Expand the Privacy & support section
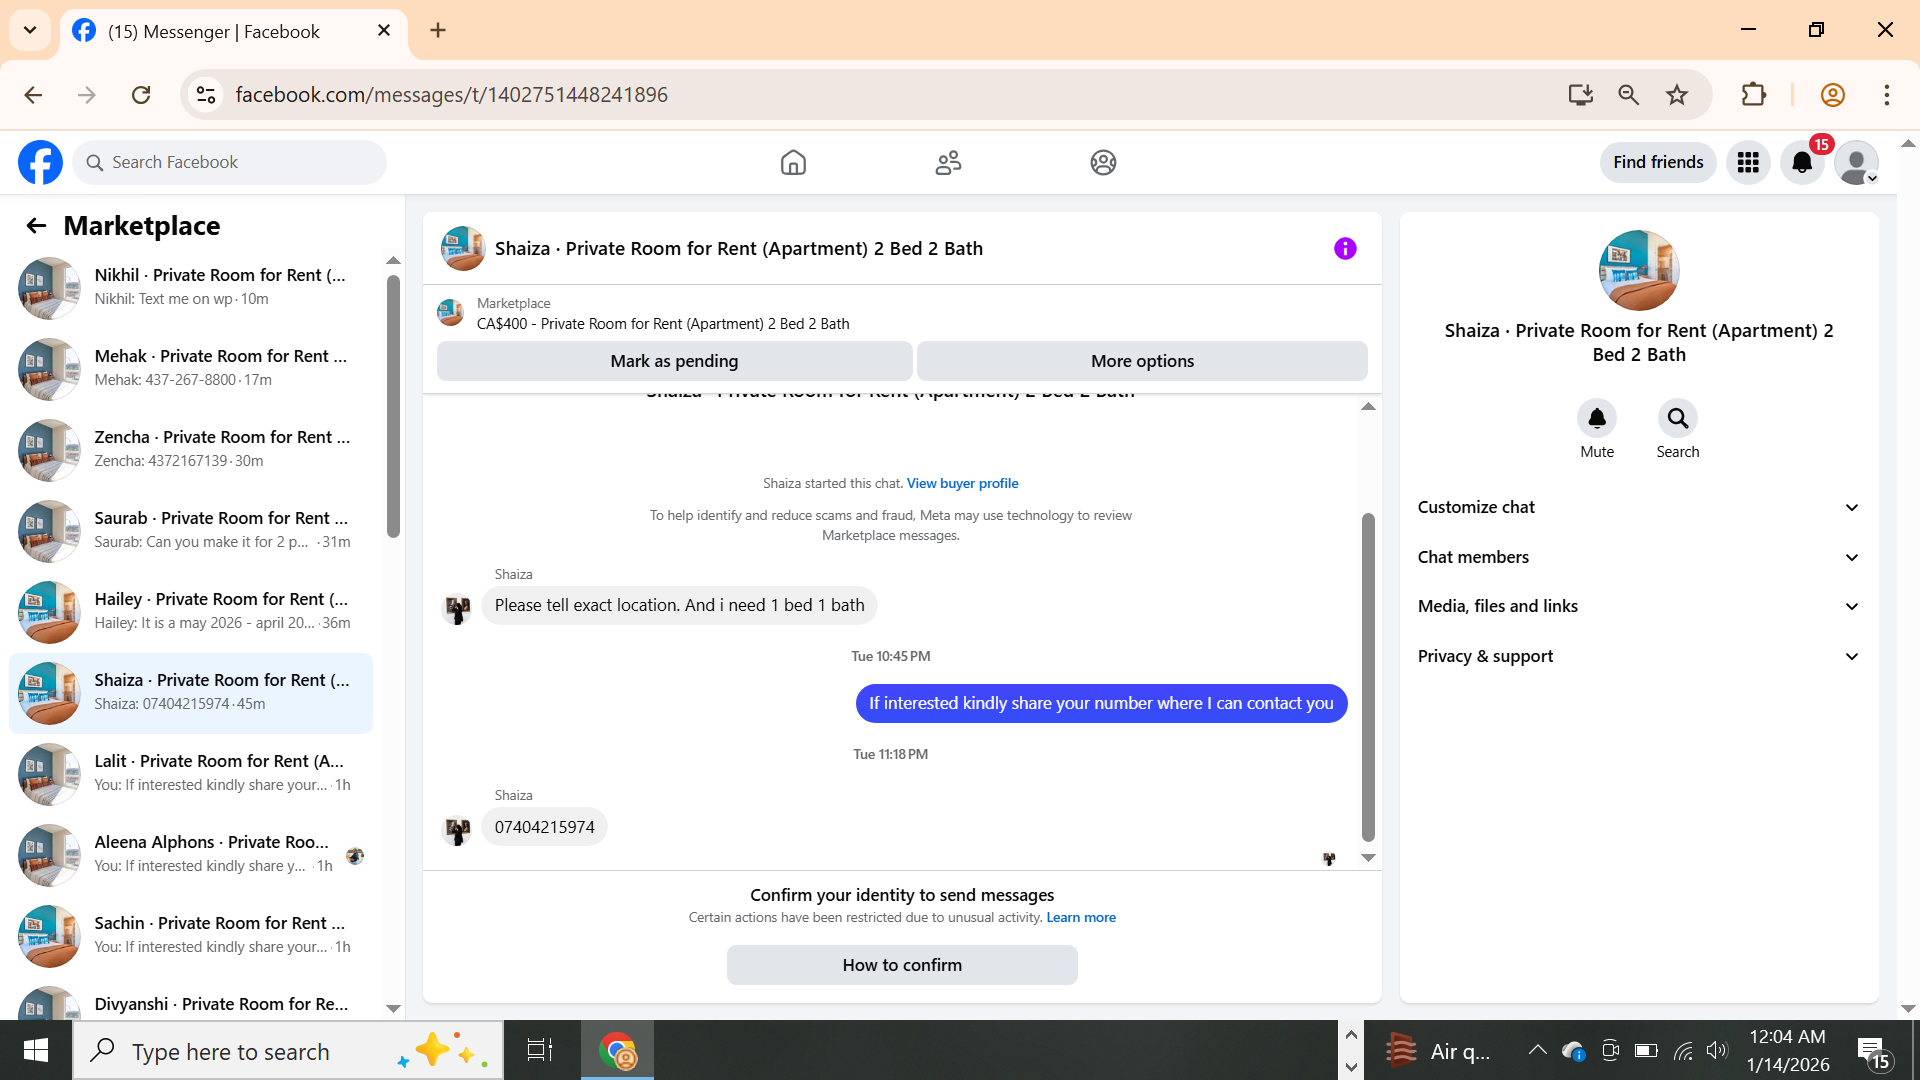This screenshot has width=1920, height=1080. click(x=1638, y=656)
